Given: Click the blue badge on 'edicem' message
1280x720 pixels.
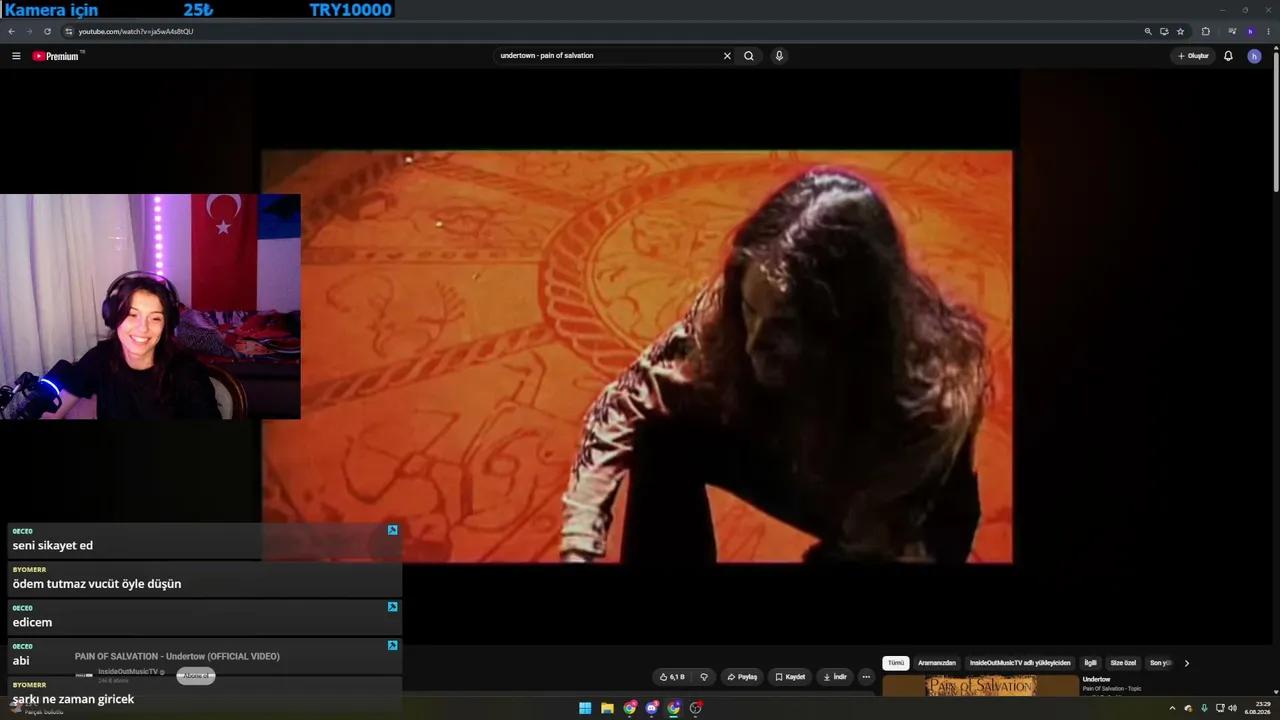Looking at the screenshot, I should tap(393, 607).
